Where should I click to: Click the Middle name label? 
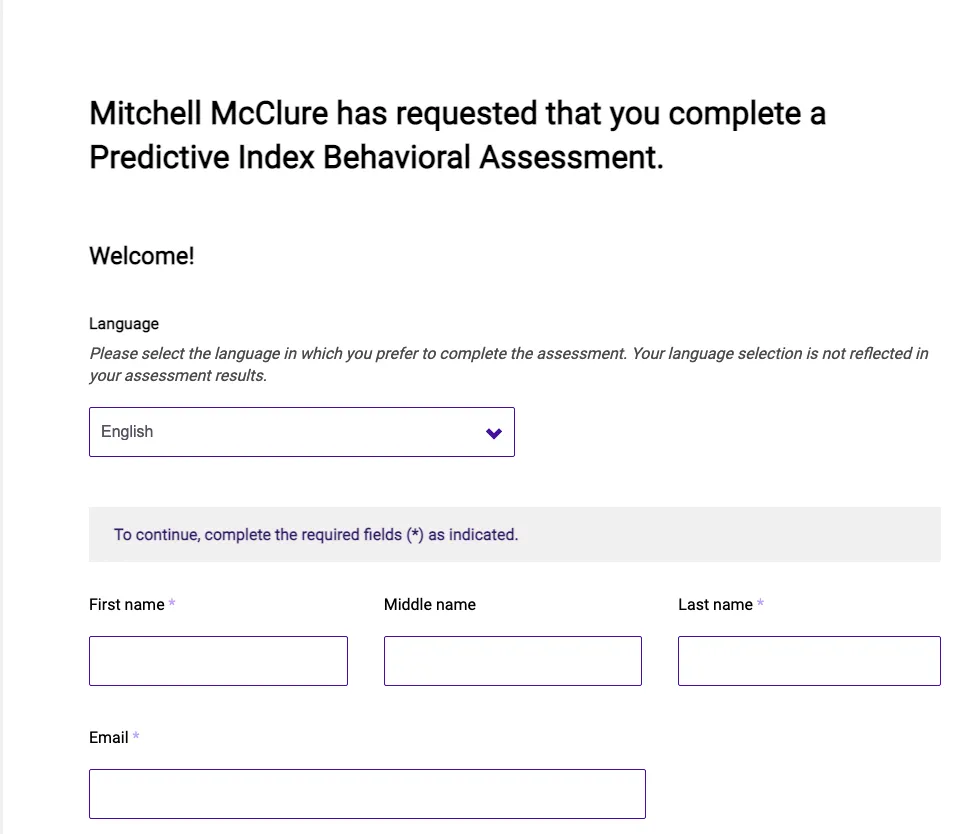click(429, 604)
